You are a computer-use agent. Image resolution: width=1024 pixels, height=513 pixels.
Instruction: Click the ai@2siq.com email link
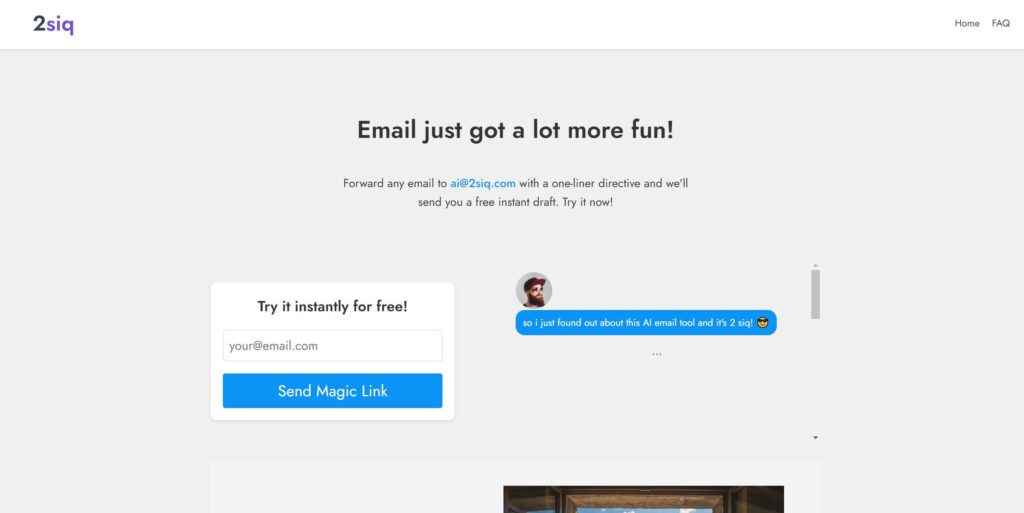coord(483,183)
